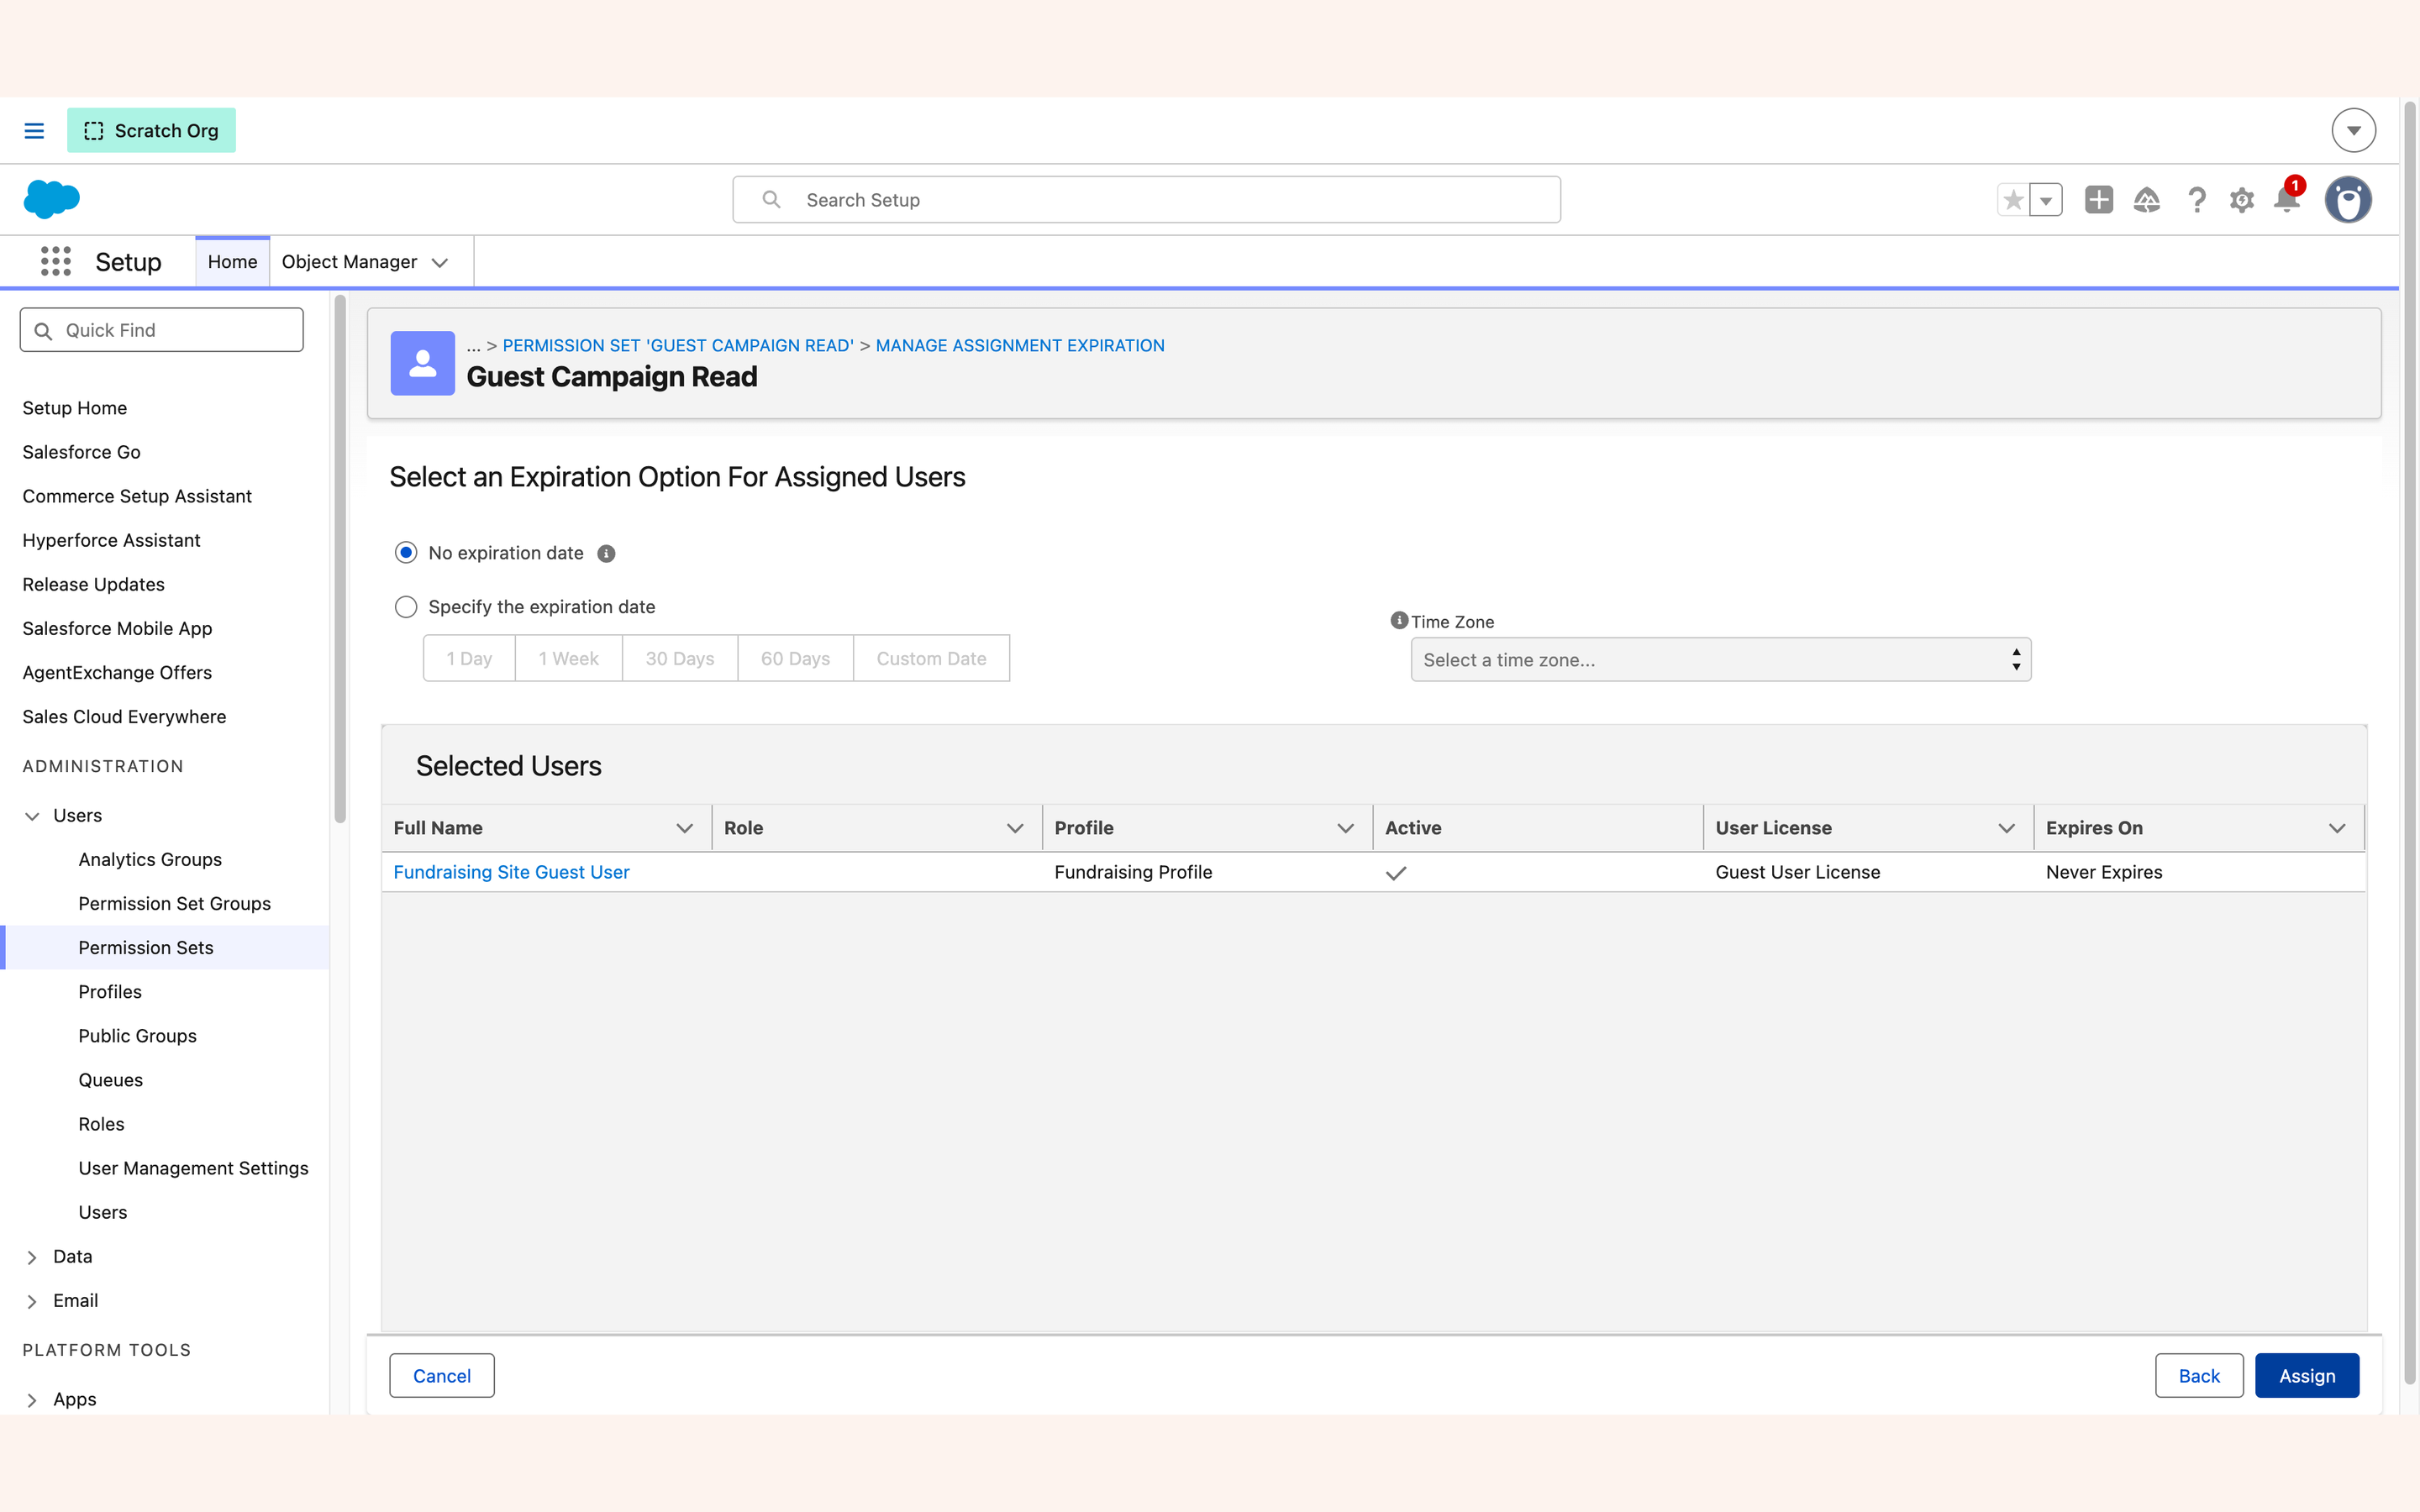The height and width of the screenshot is (1512, 2420).
Task: Switch to the Home tab
Action: click(232, 262)
